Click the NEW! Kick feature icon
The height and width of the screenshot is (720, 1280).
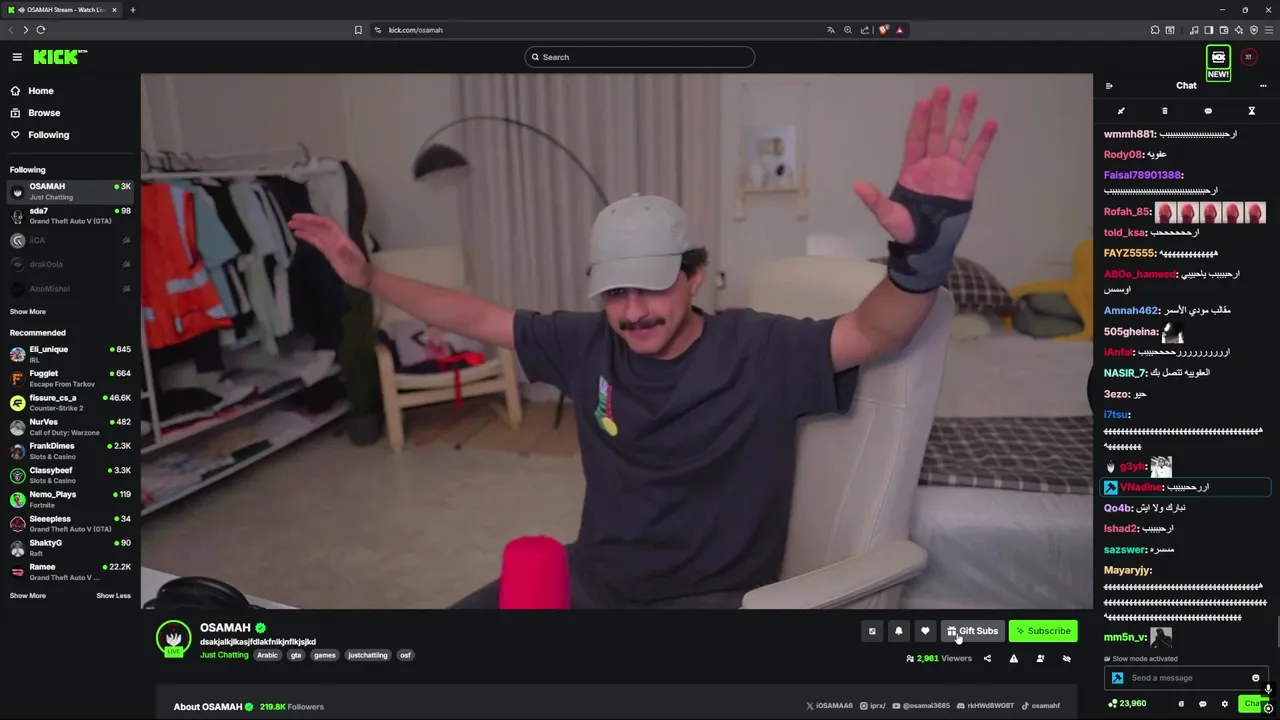coord(1218,62)
